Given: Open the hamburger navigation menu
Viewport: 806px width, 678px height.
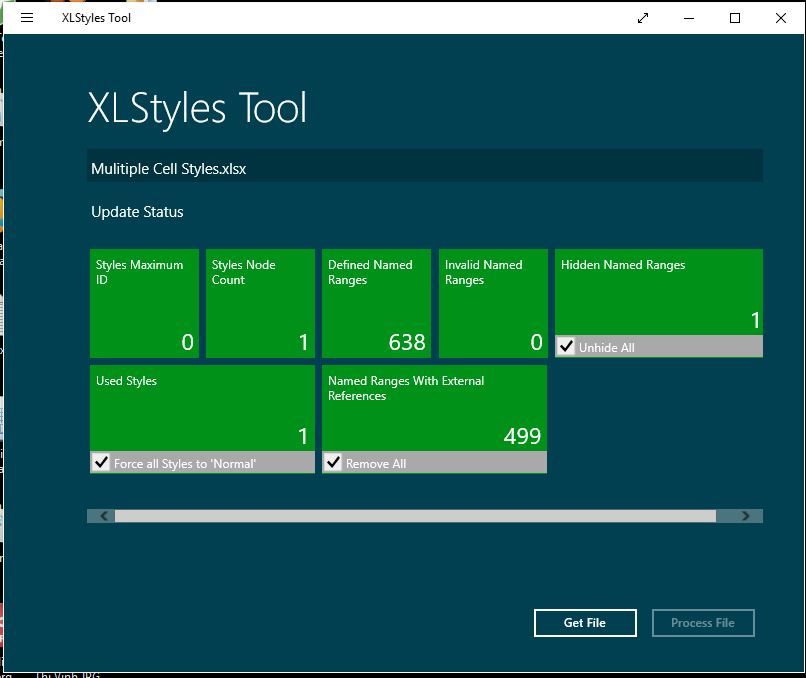Looking at the screenshot, I should 26,17.
